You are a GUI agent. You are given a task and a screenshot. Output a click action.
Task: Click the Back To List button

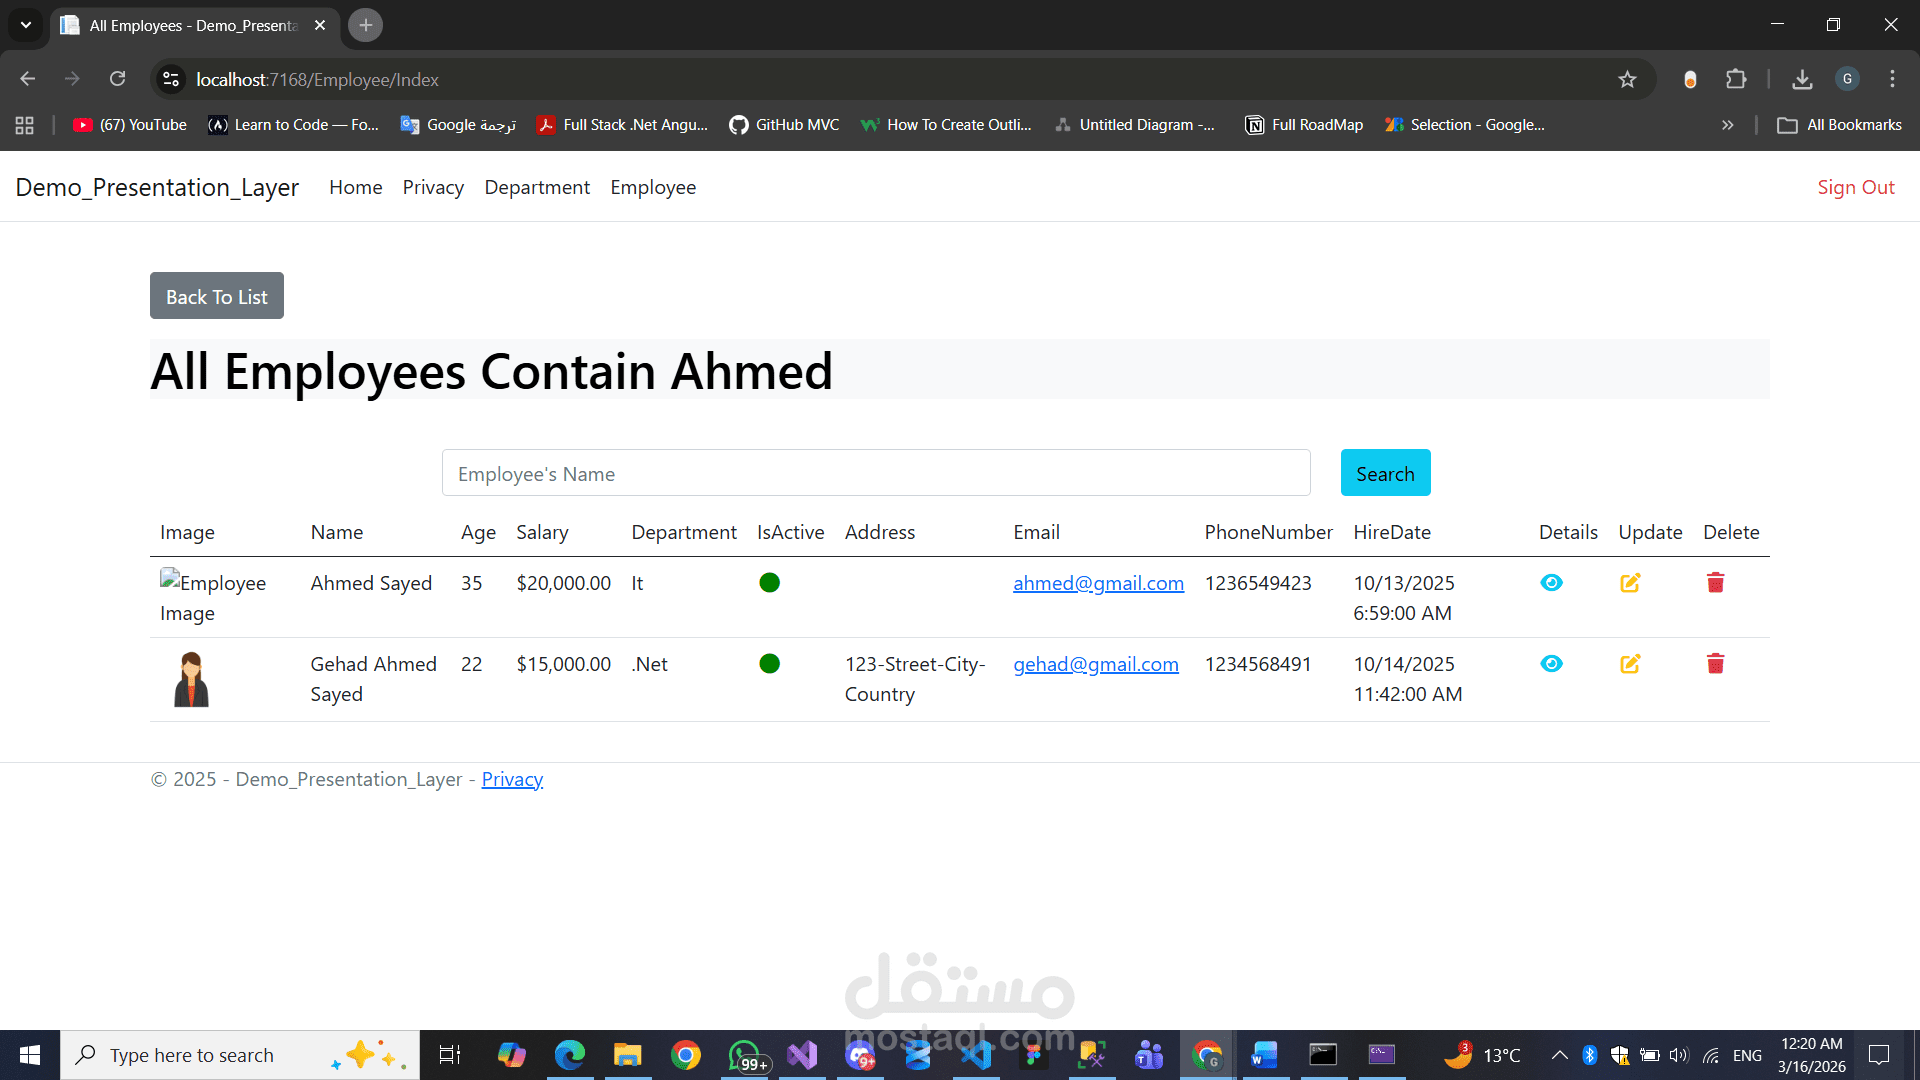click(217, 296)
